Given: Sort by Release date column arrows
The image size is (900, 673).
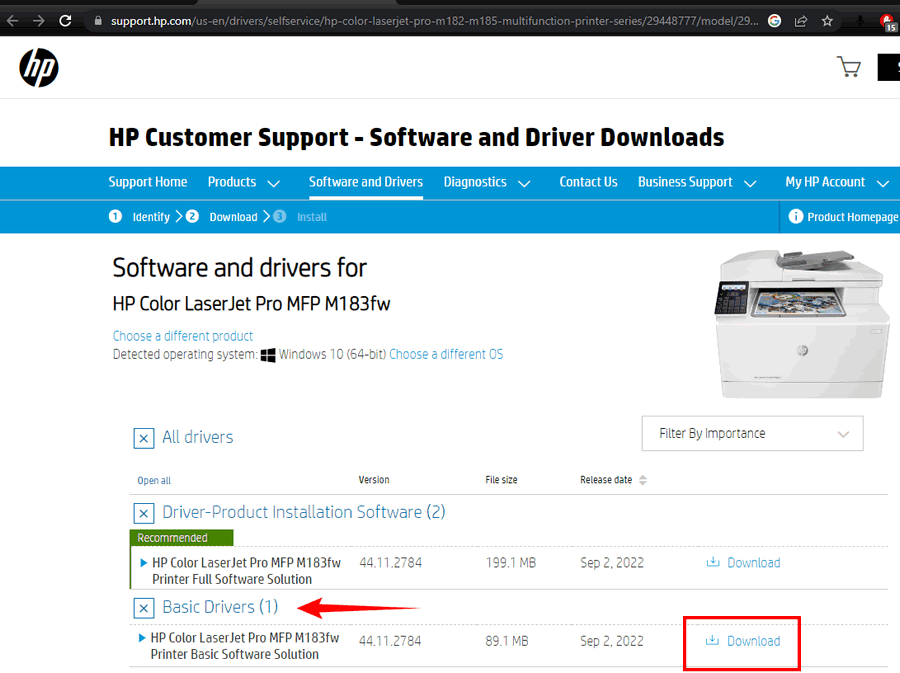Looking at the screenshot, I should point(643,480).
